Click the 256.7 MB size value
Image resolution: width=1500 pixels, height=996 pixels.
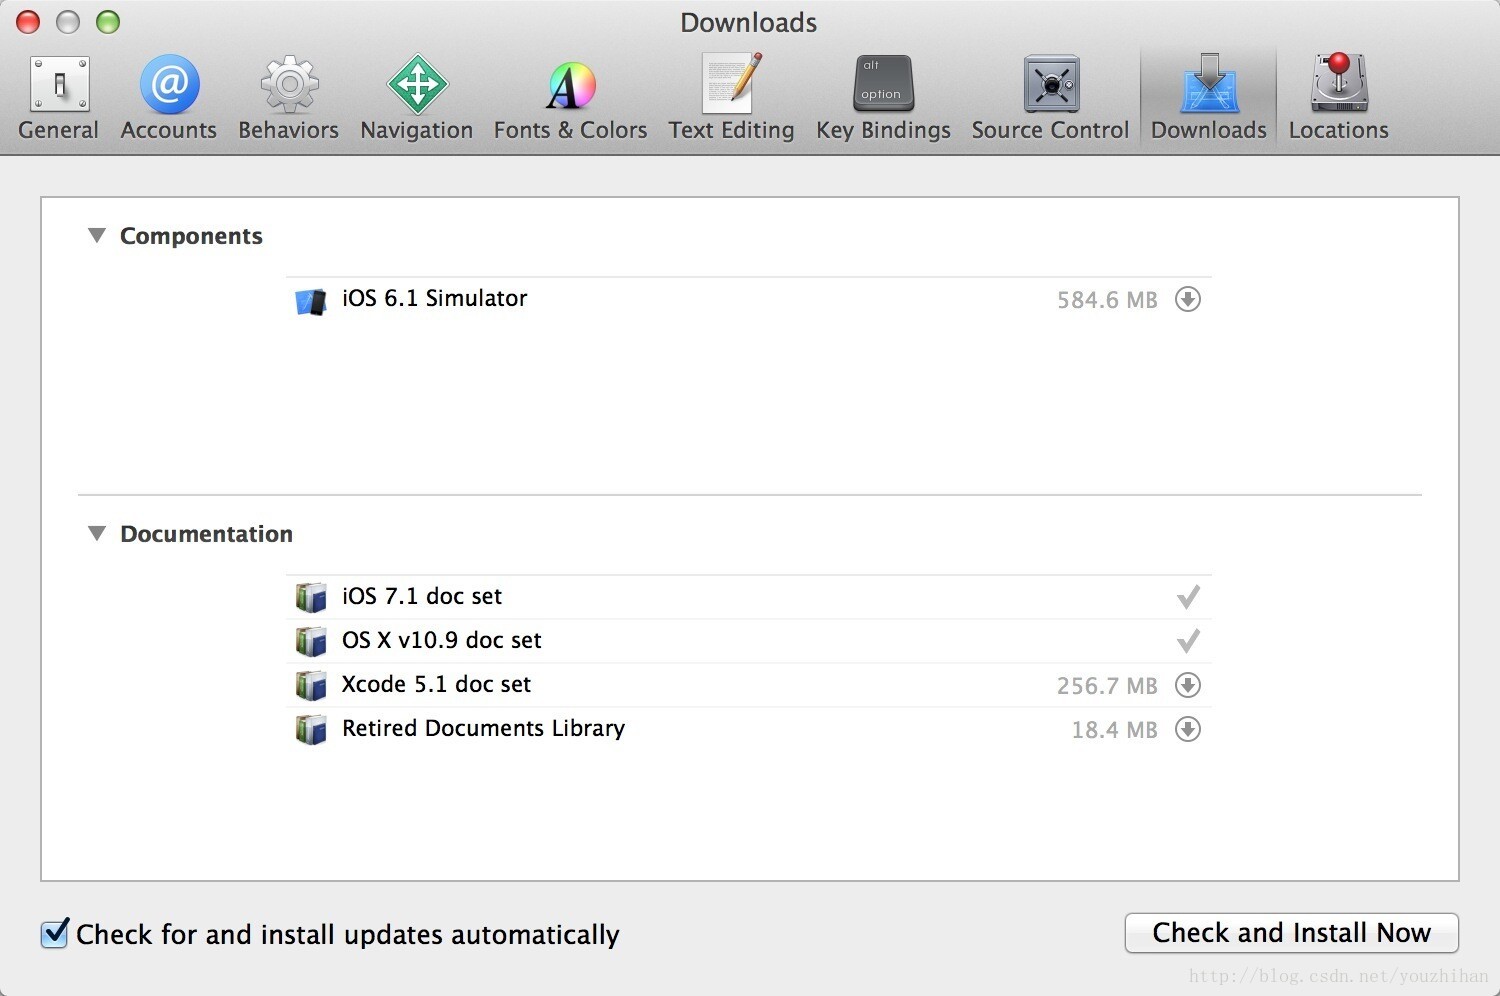[x=1107, y=686]
